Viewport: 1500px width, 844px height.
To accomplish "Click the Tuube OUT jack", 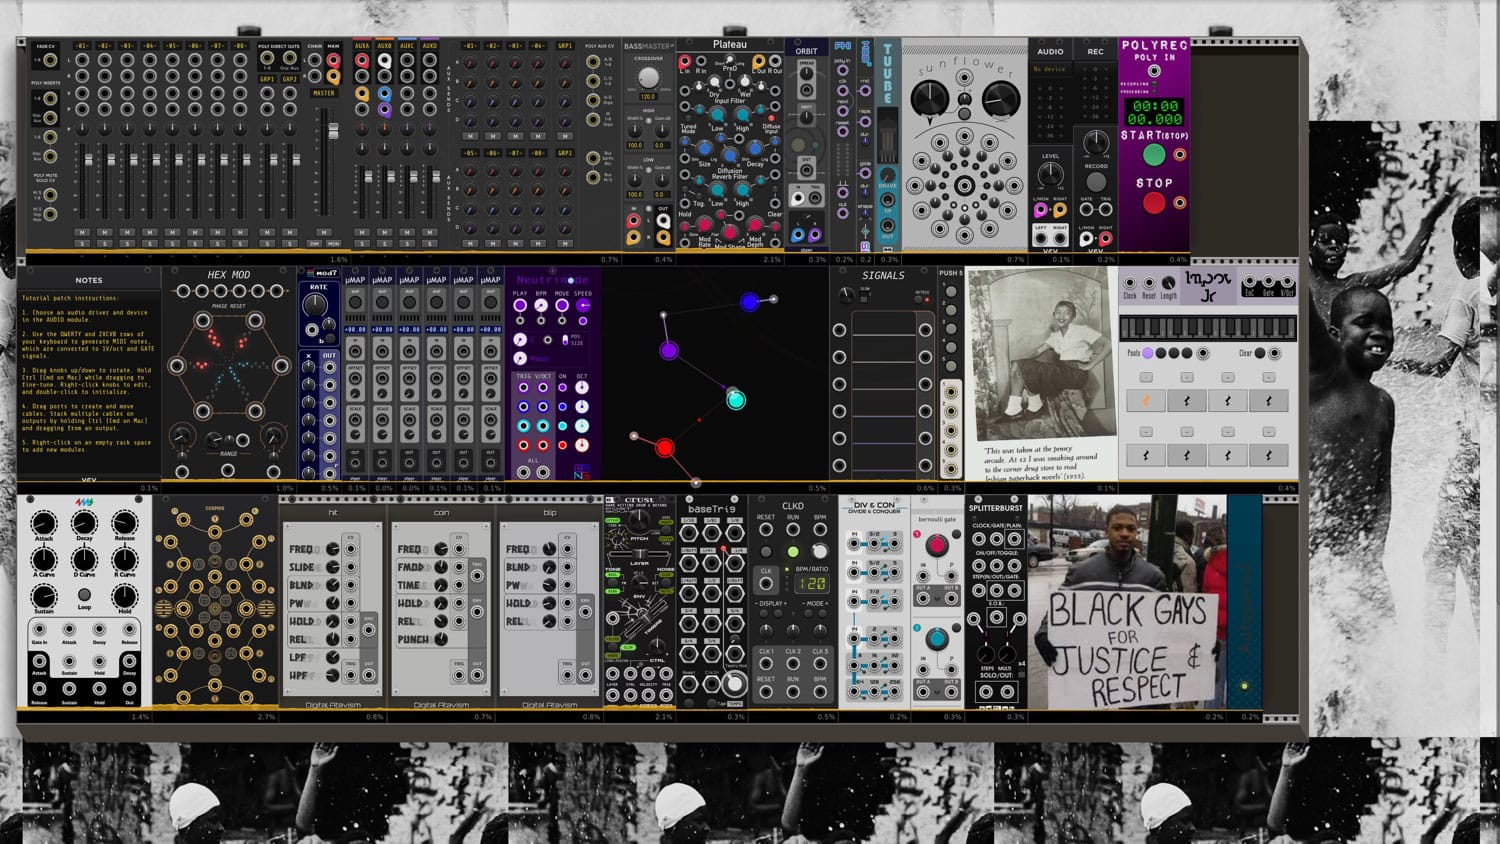I will point(887,225).
